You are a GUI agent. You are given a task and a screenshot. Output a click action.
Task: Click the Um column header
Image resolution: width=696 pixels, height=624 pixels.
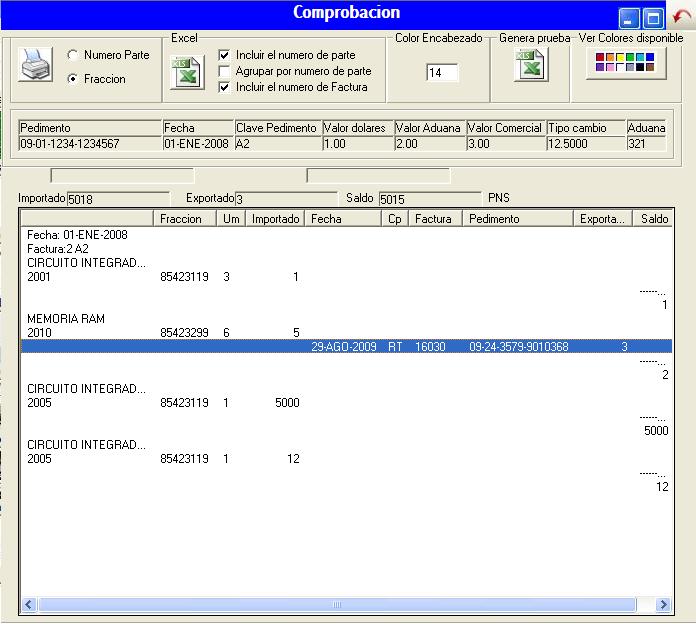coord(231,218)
